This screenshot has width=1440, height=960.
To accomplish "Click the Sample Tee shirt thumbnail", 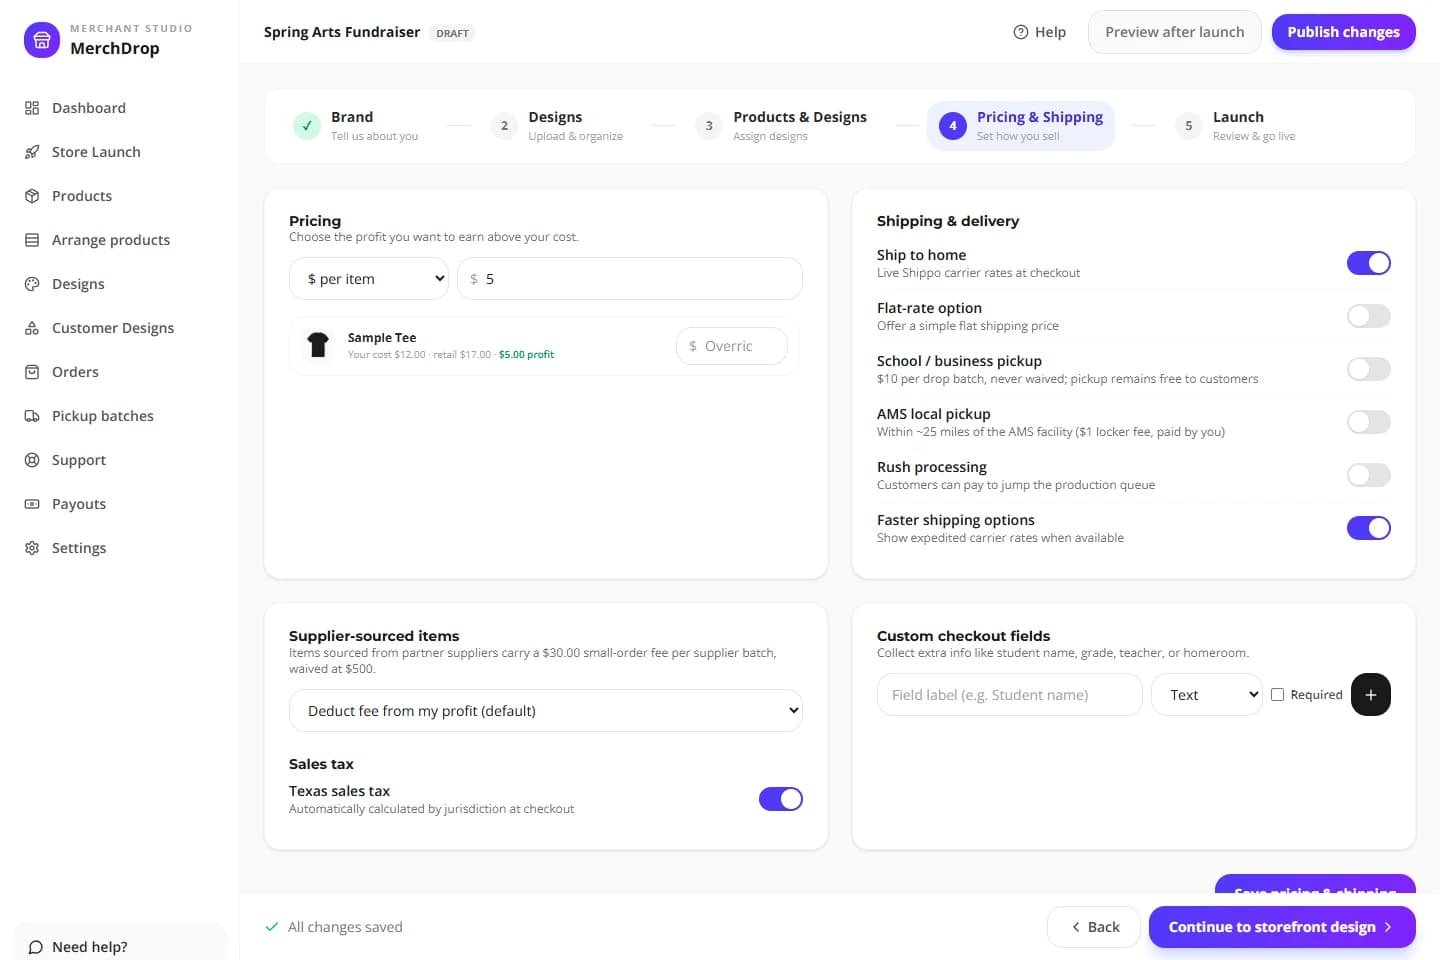I will tap(318, 345).
